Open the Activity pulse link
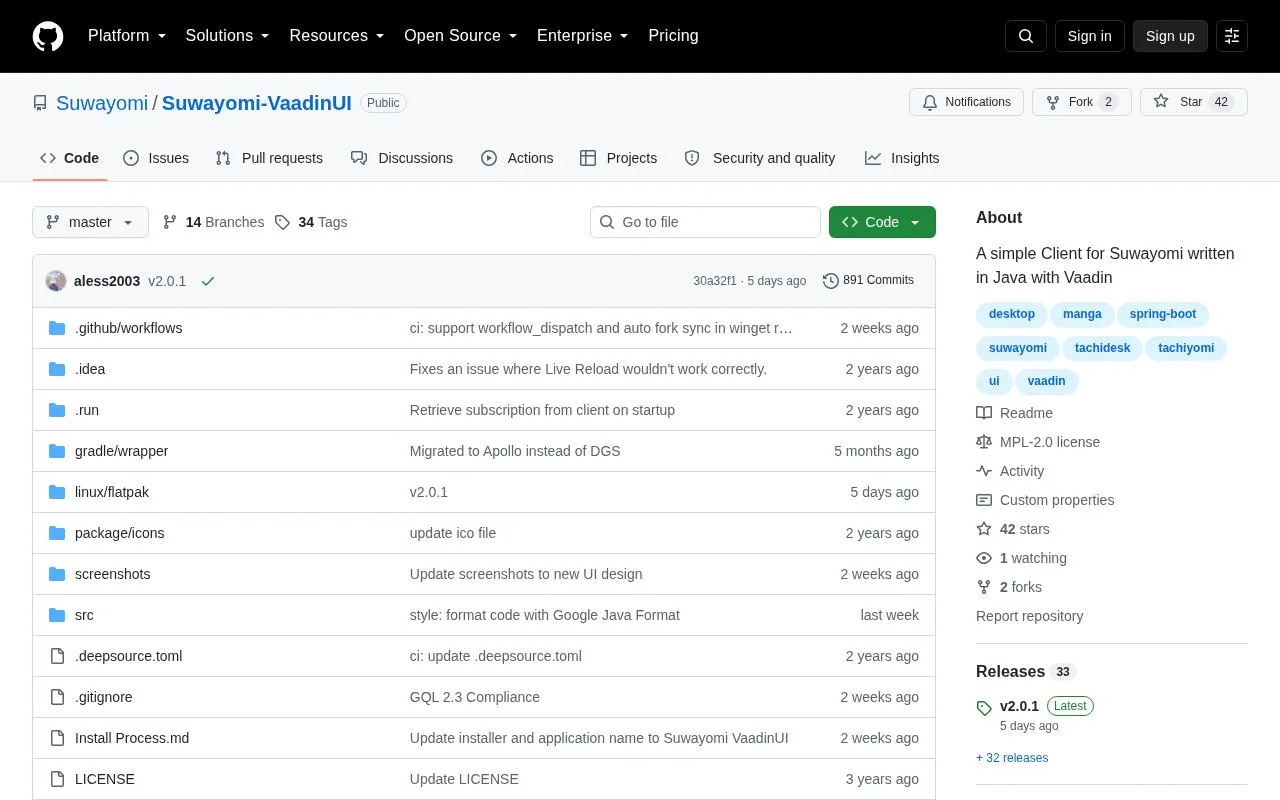This screenshot has height=800, width=1280. pyautogui.click(x=1010, y=471)
